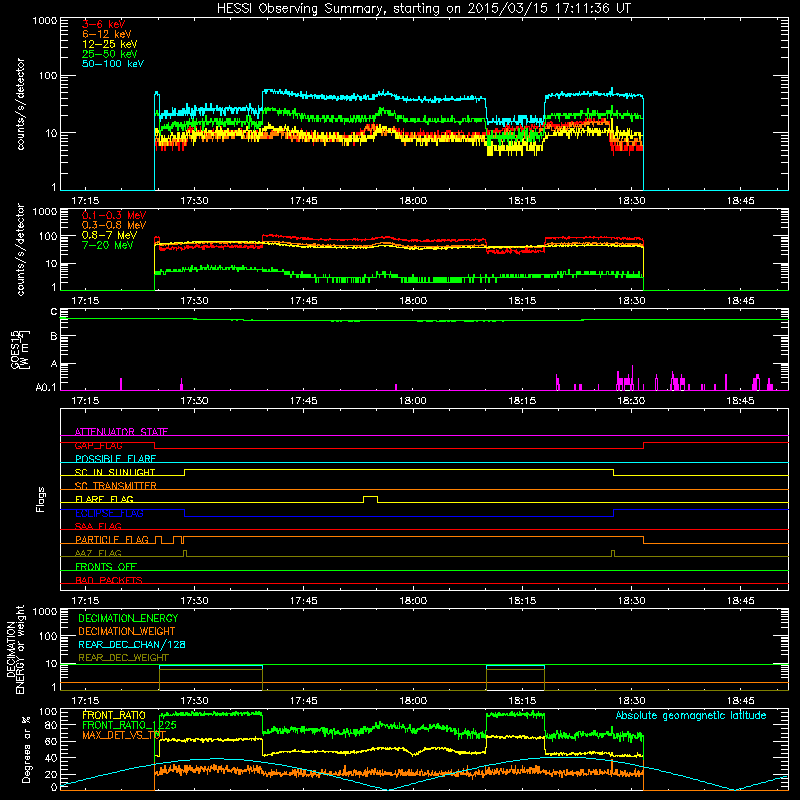
Task: Click the REAR_DEC_CHAN/128 legend entry
Action: pos(132,644)
